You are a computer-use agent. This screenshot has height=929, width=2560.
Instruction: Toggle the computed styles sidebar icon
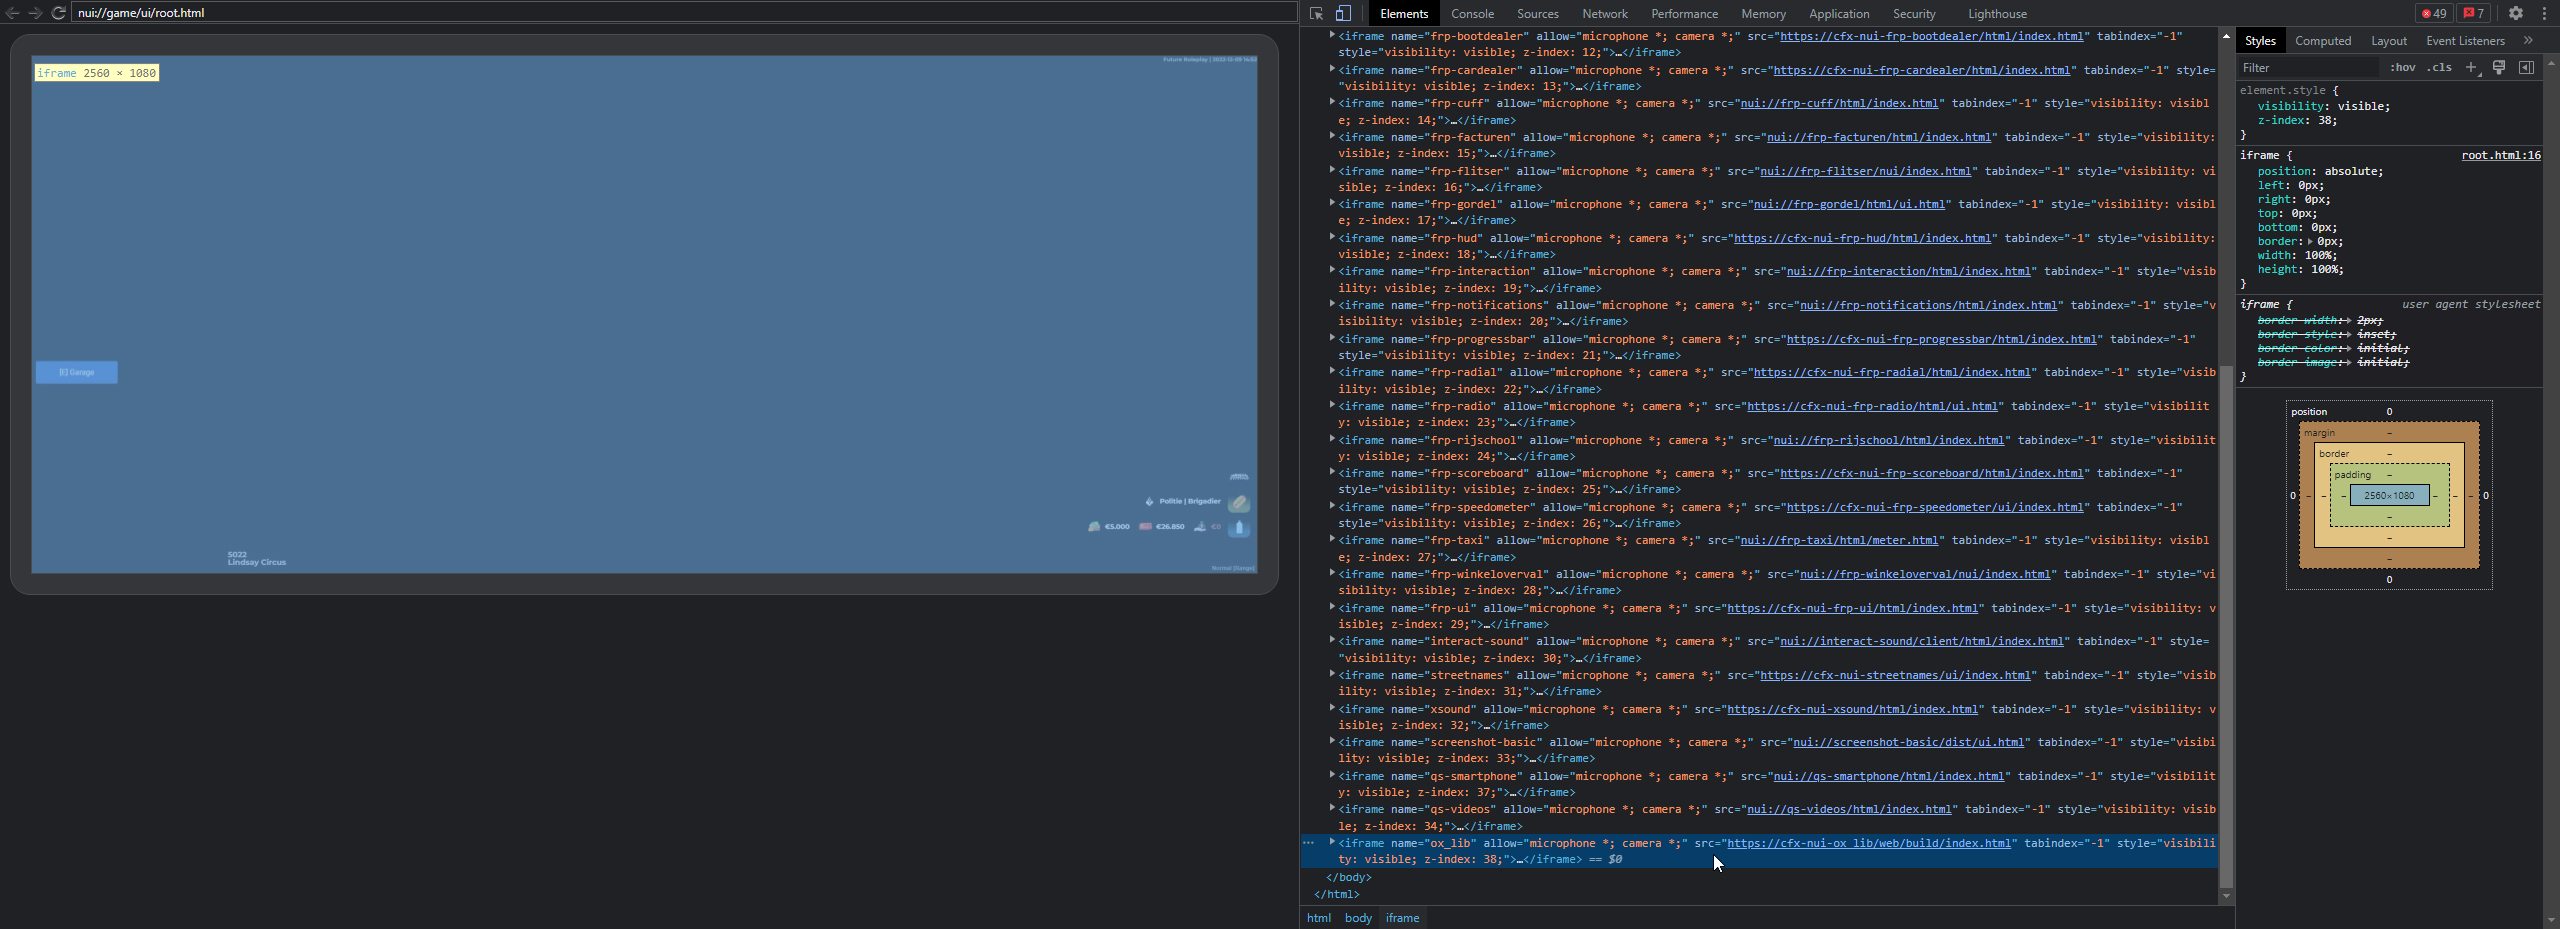pos(2526,68)
